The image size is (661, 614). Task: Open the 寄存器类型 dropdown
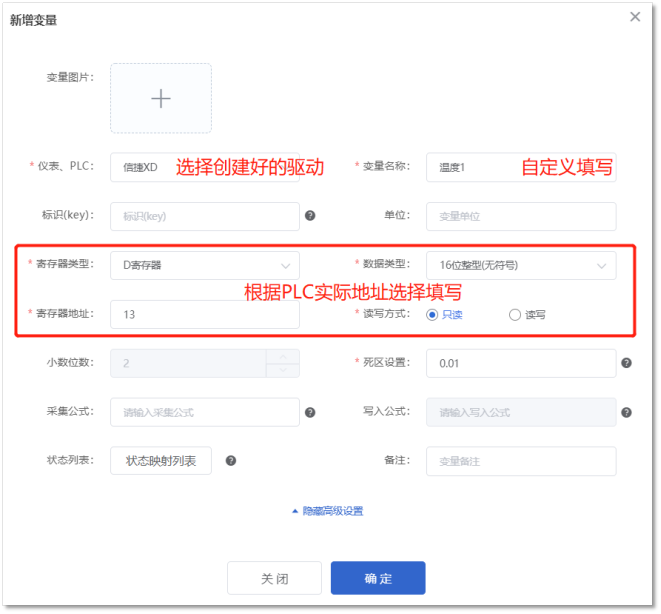(x=205, y=265)
